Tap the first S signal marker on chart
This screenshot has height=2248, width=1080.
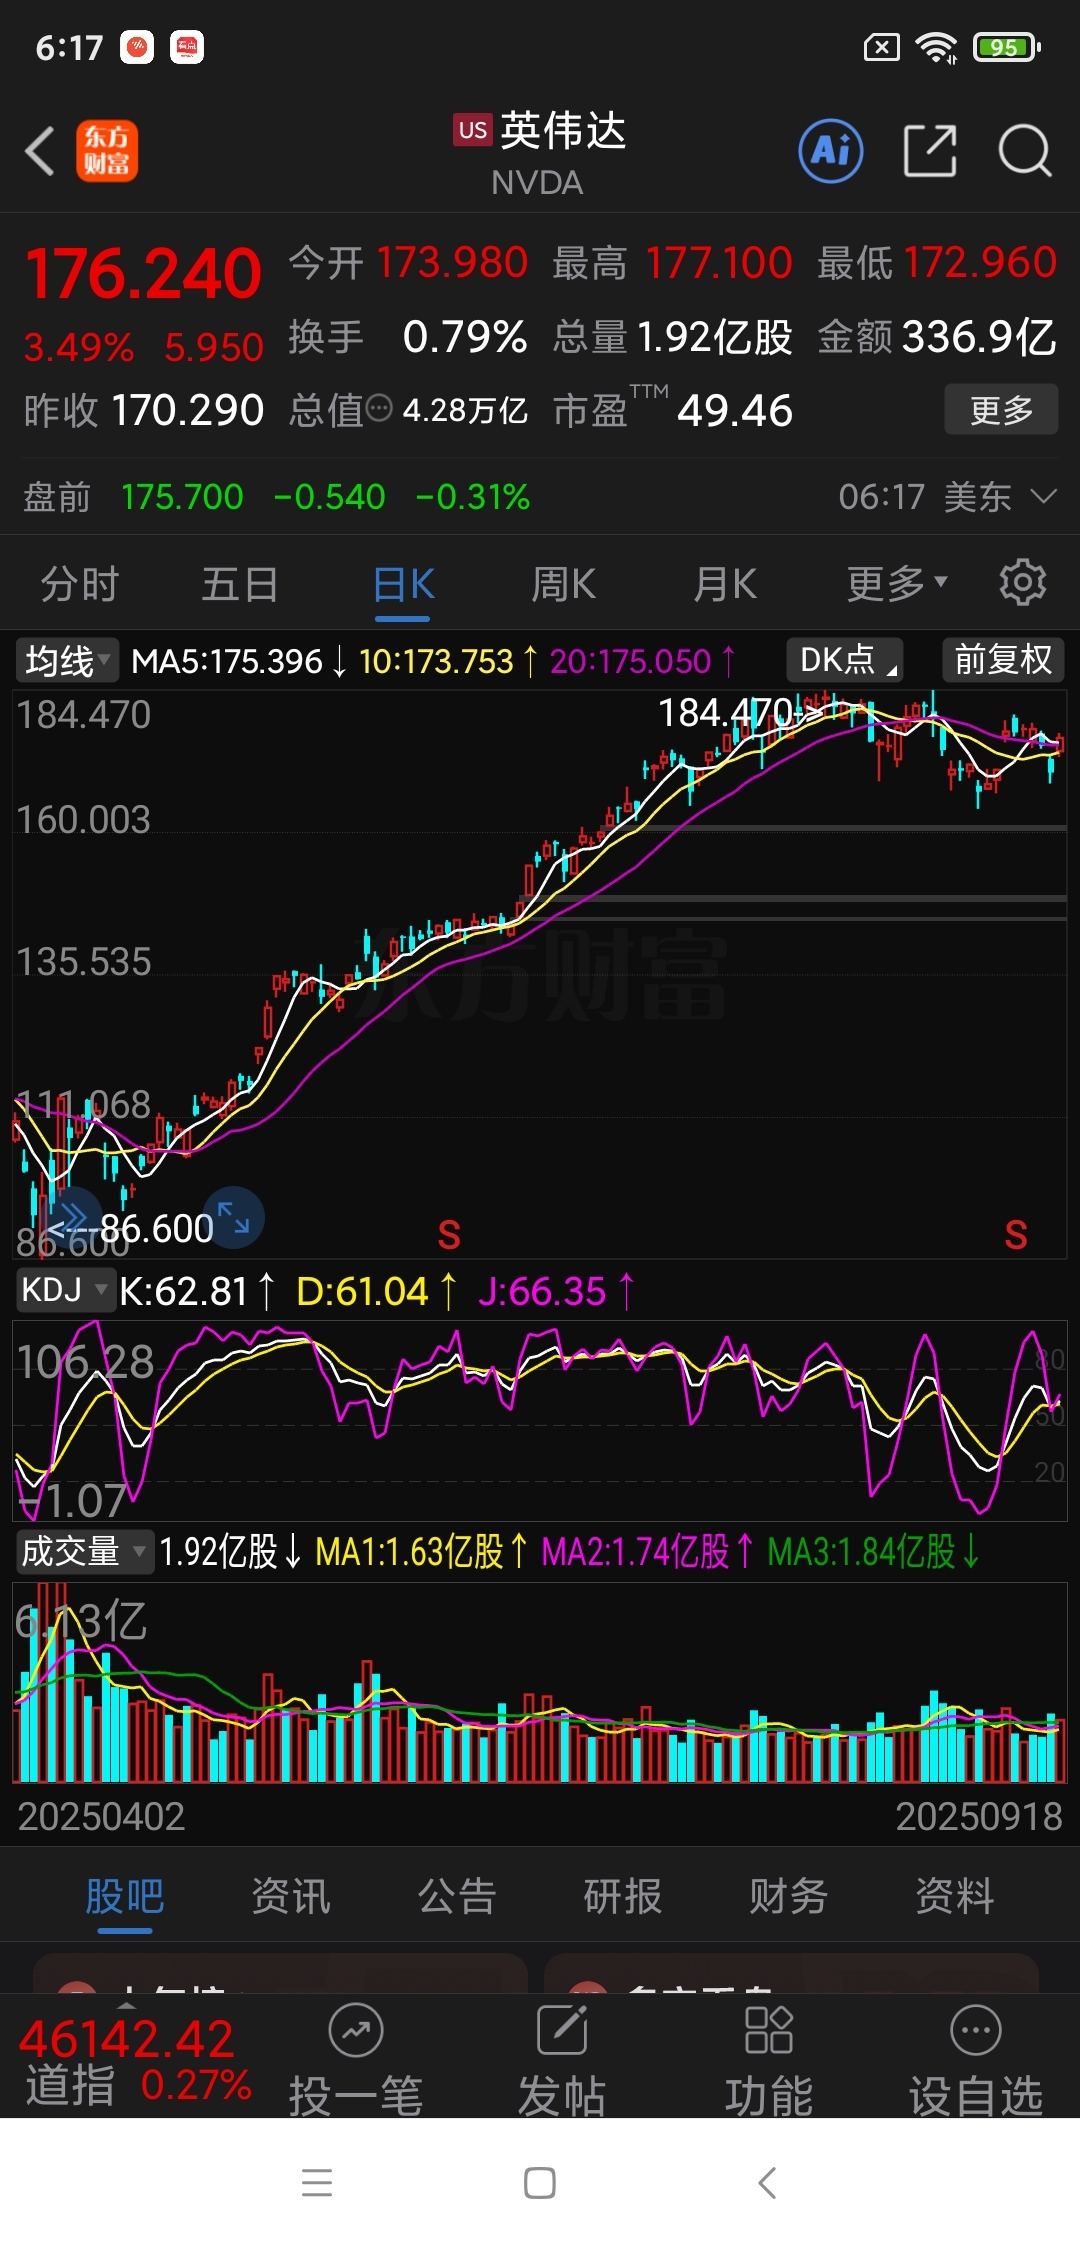[x=449, y=1236]
